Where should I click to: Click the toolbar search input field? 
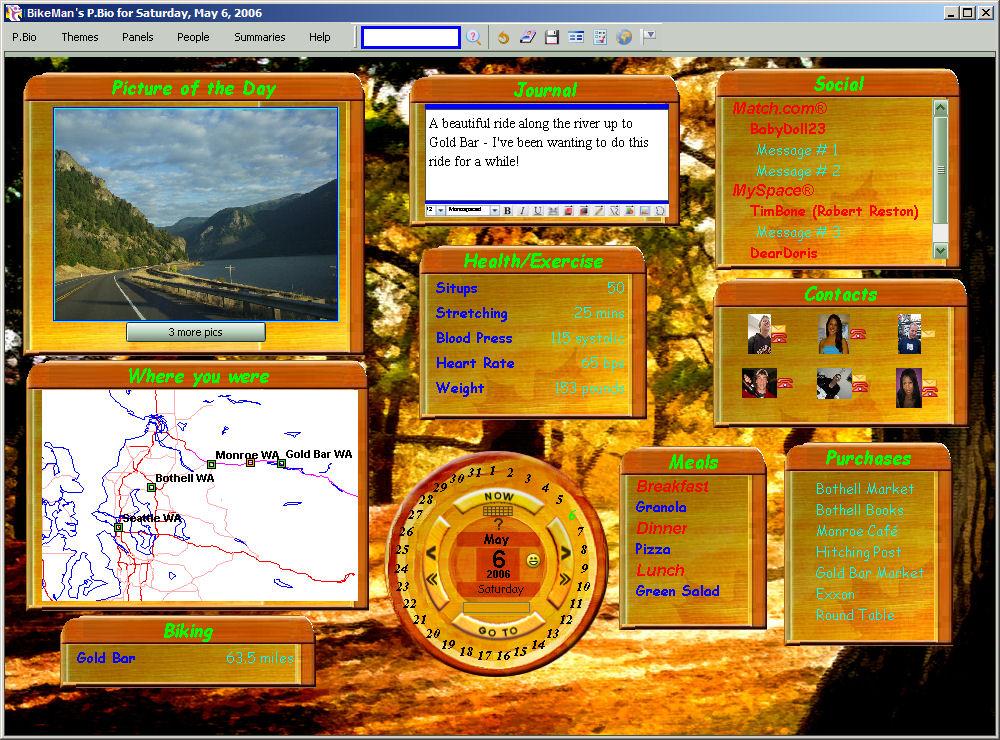point(410,37)
